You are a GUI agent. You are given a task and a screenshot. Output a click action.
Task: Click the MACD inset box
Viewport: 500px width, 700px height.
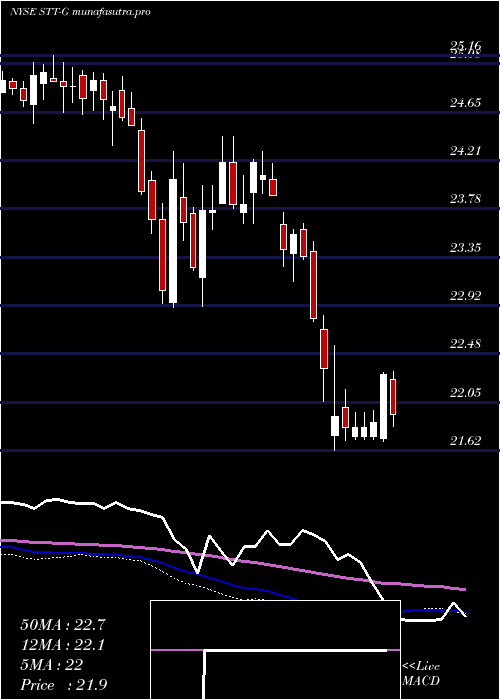[275, 650]
